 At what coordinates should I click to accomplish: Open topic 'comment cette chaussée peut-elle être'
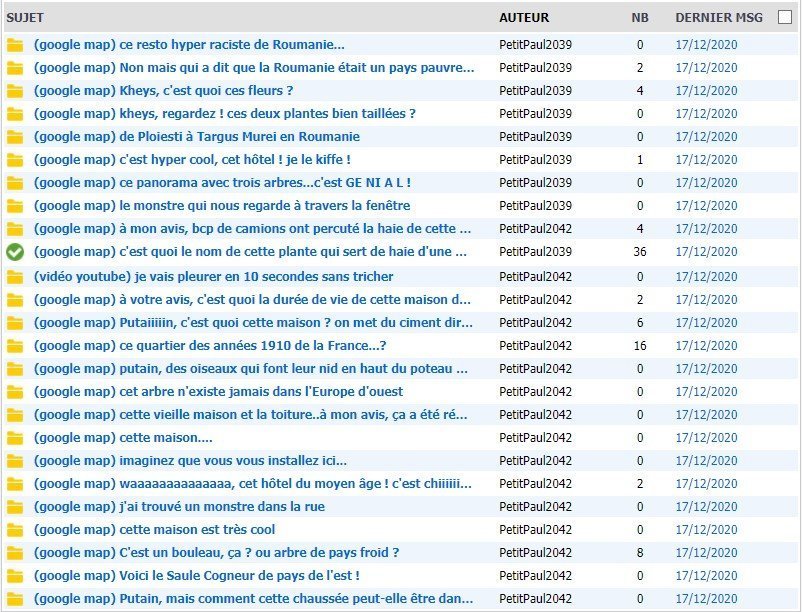[254, 599]
